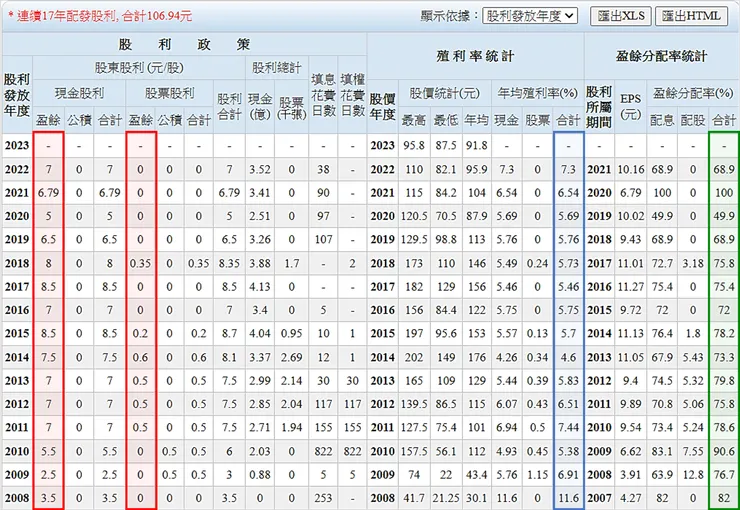
Task: Click the 匯出HTML export button
Action: click(692, 16)
